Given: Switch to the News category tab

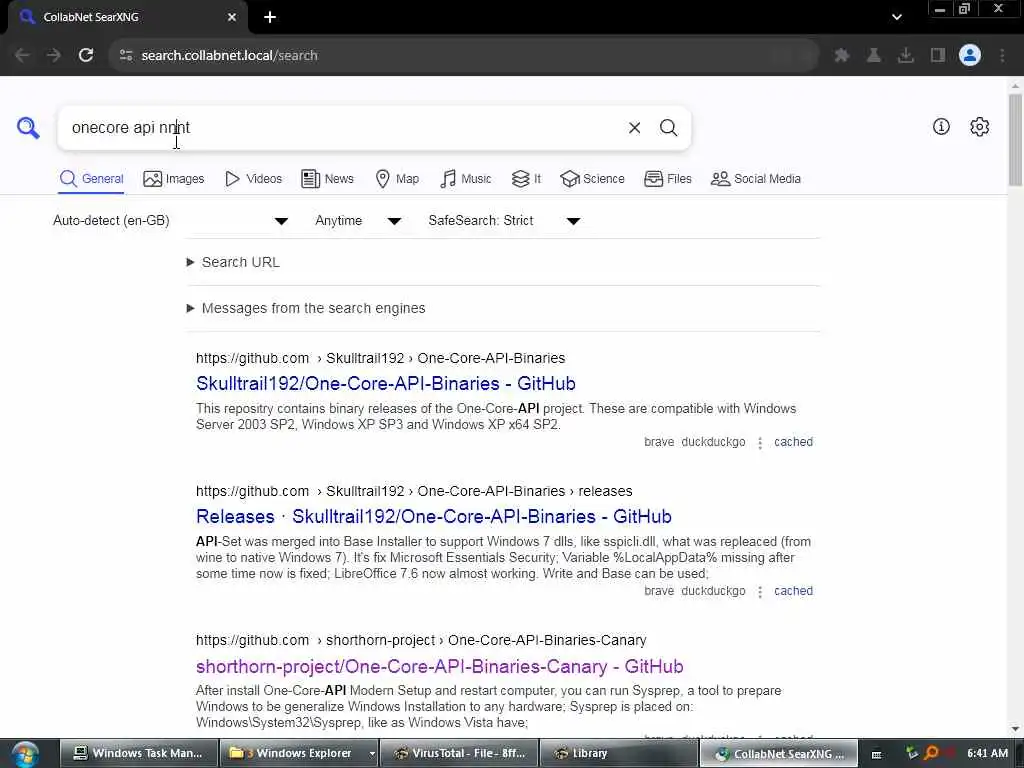Looking at the screenshot, I should [327, 178].
